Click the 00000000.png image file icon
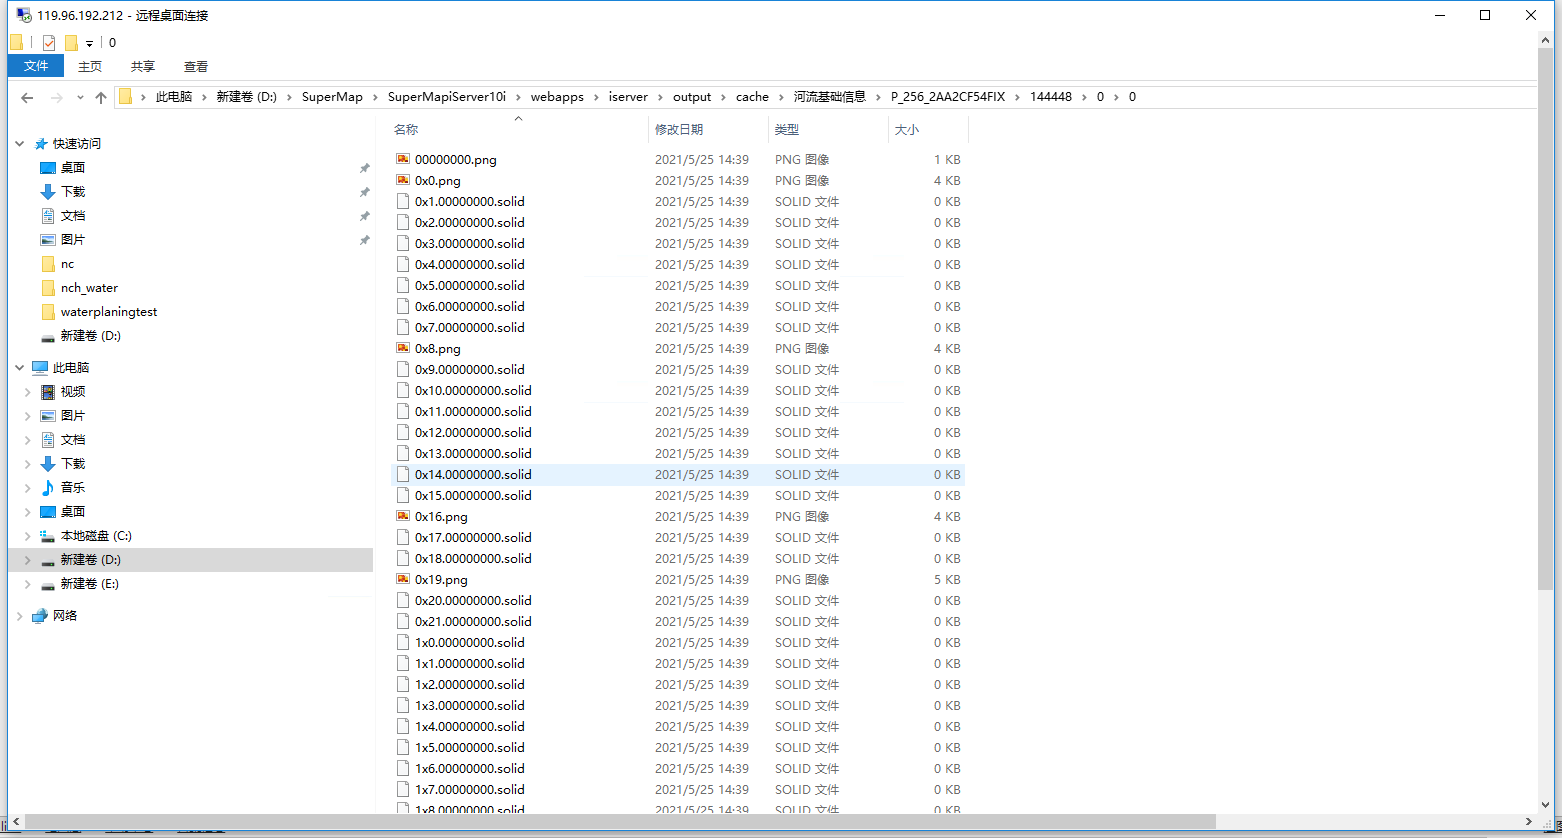1562x838 pixels. click(x=403, y=160)
